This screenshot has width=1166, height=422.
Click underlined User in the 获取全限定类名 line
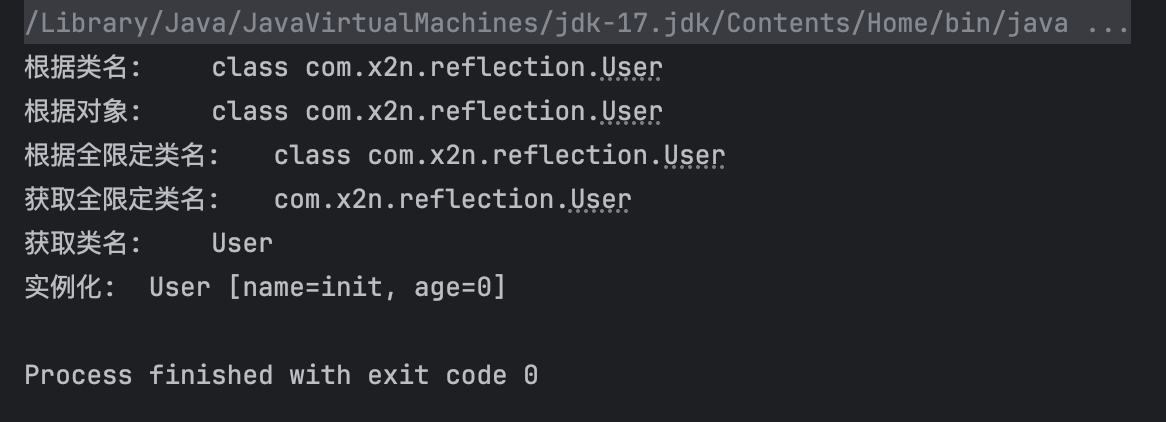click(600, 199)
